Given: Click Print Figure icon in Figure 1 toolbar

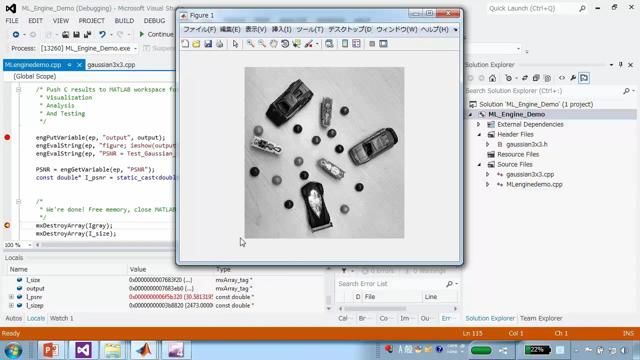Looking at the screenshot, I should (220, 44).
